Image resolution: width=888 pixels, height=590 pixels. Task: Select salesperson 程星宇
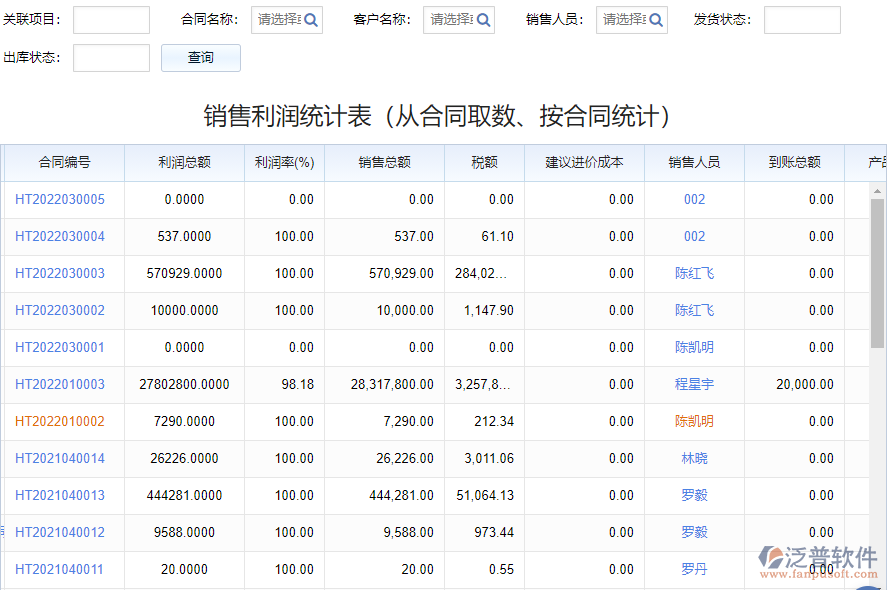(694, 384)
